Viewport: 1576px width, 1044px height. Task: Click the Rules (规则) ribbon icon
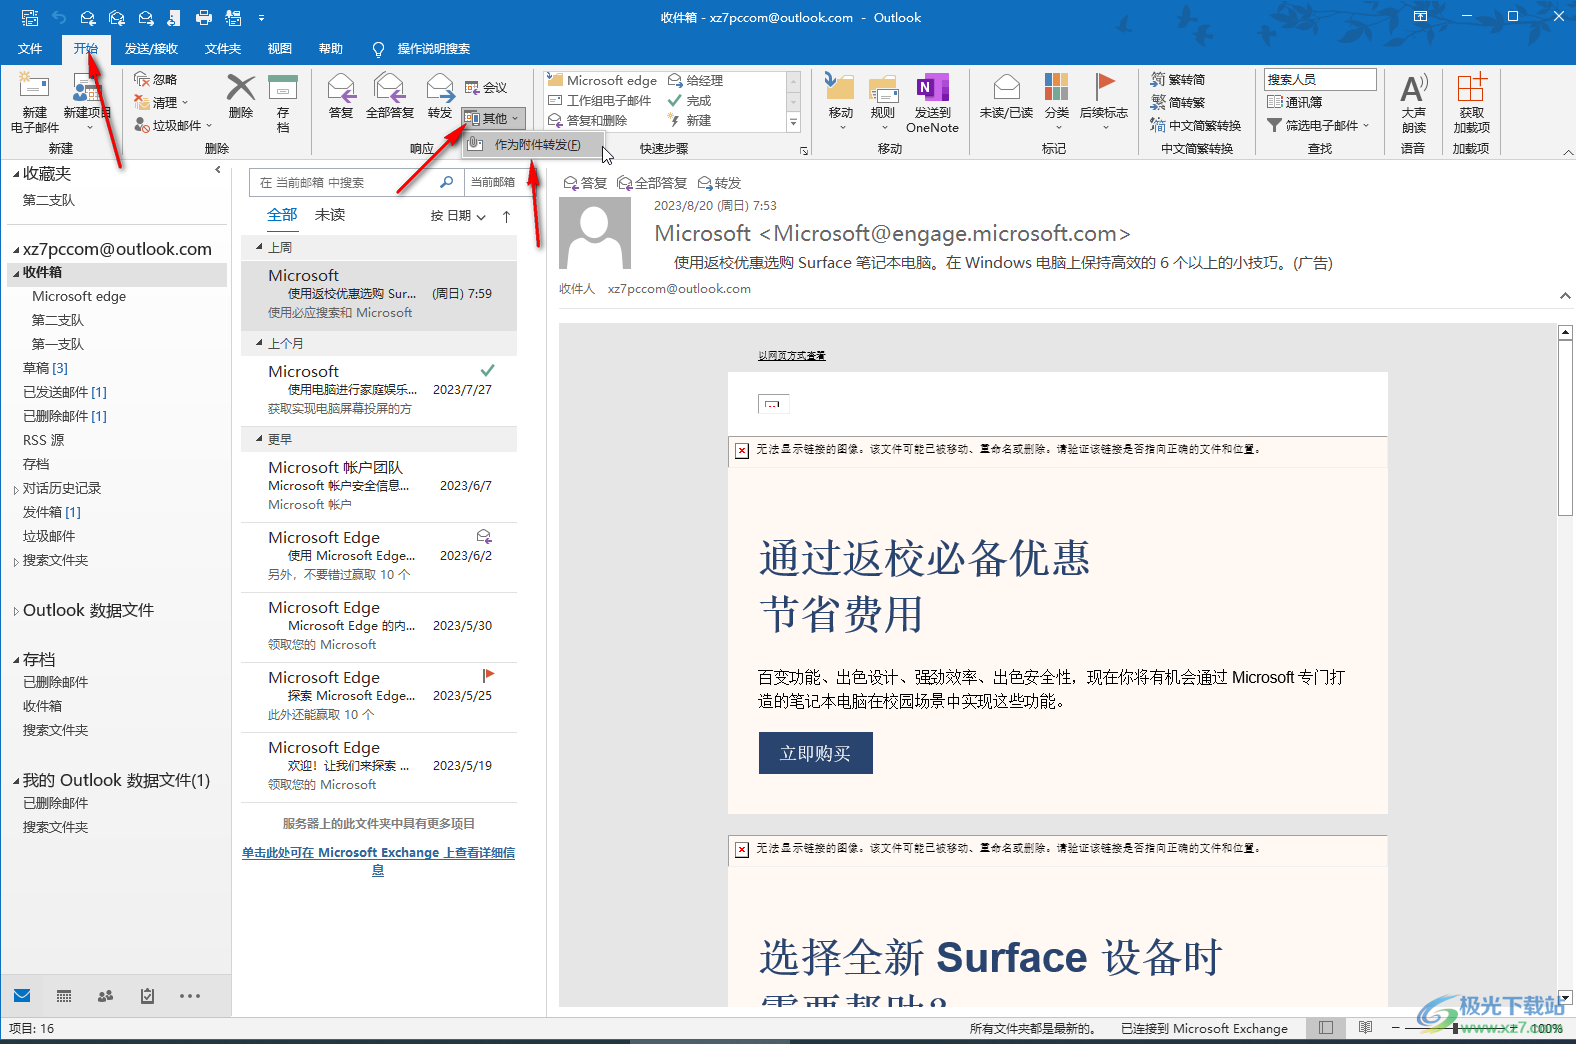(883, 87)
